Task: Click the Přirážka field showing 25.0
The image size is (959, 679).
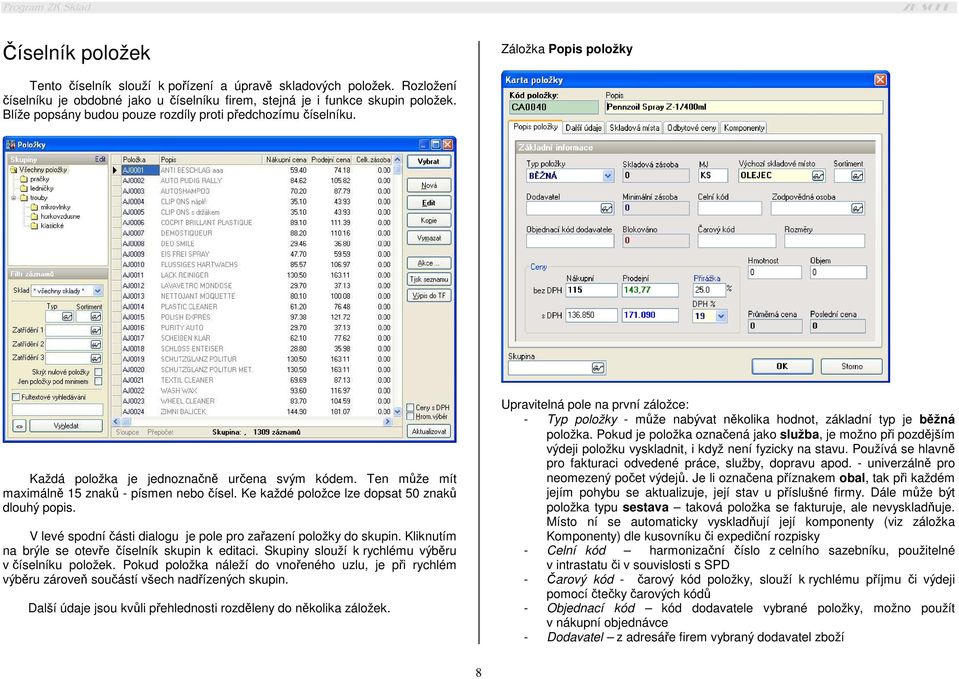Action: (x=708, y=291)
